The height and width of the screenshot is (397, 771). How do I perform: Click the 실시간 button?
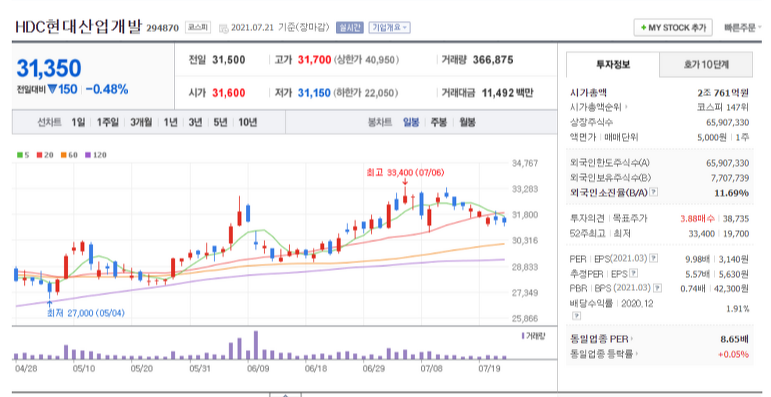coord(350,28)
